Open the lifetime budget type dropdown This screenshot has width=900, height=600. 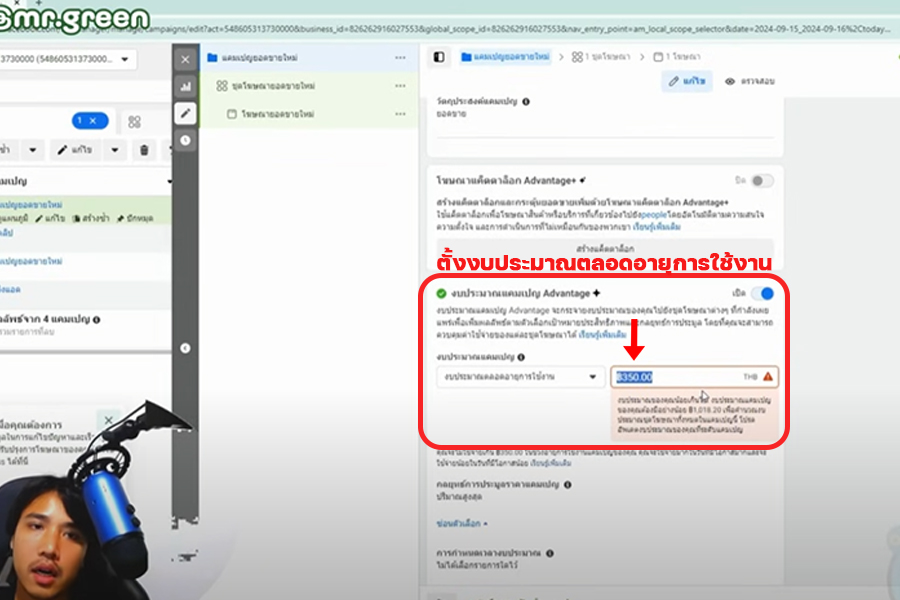520,377
